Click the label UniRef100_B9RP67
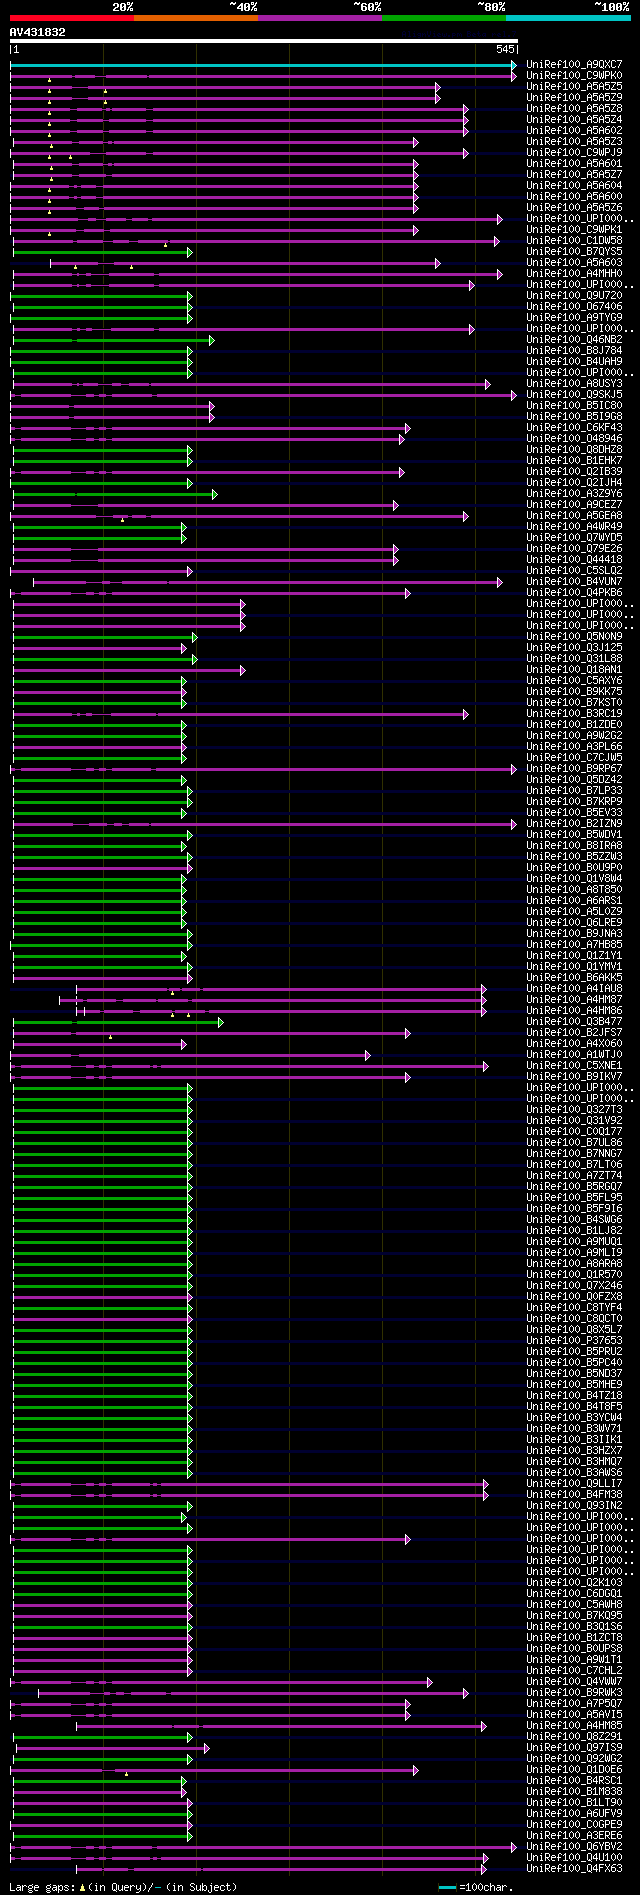The image size is (640, 1895). [x=574, y=769]
